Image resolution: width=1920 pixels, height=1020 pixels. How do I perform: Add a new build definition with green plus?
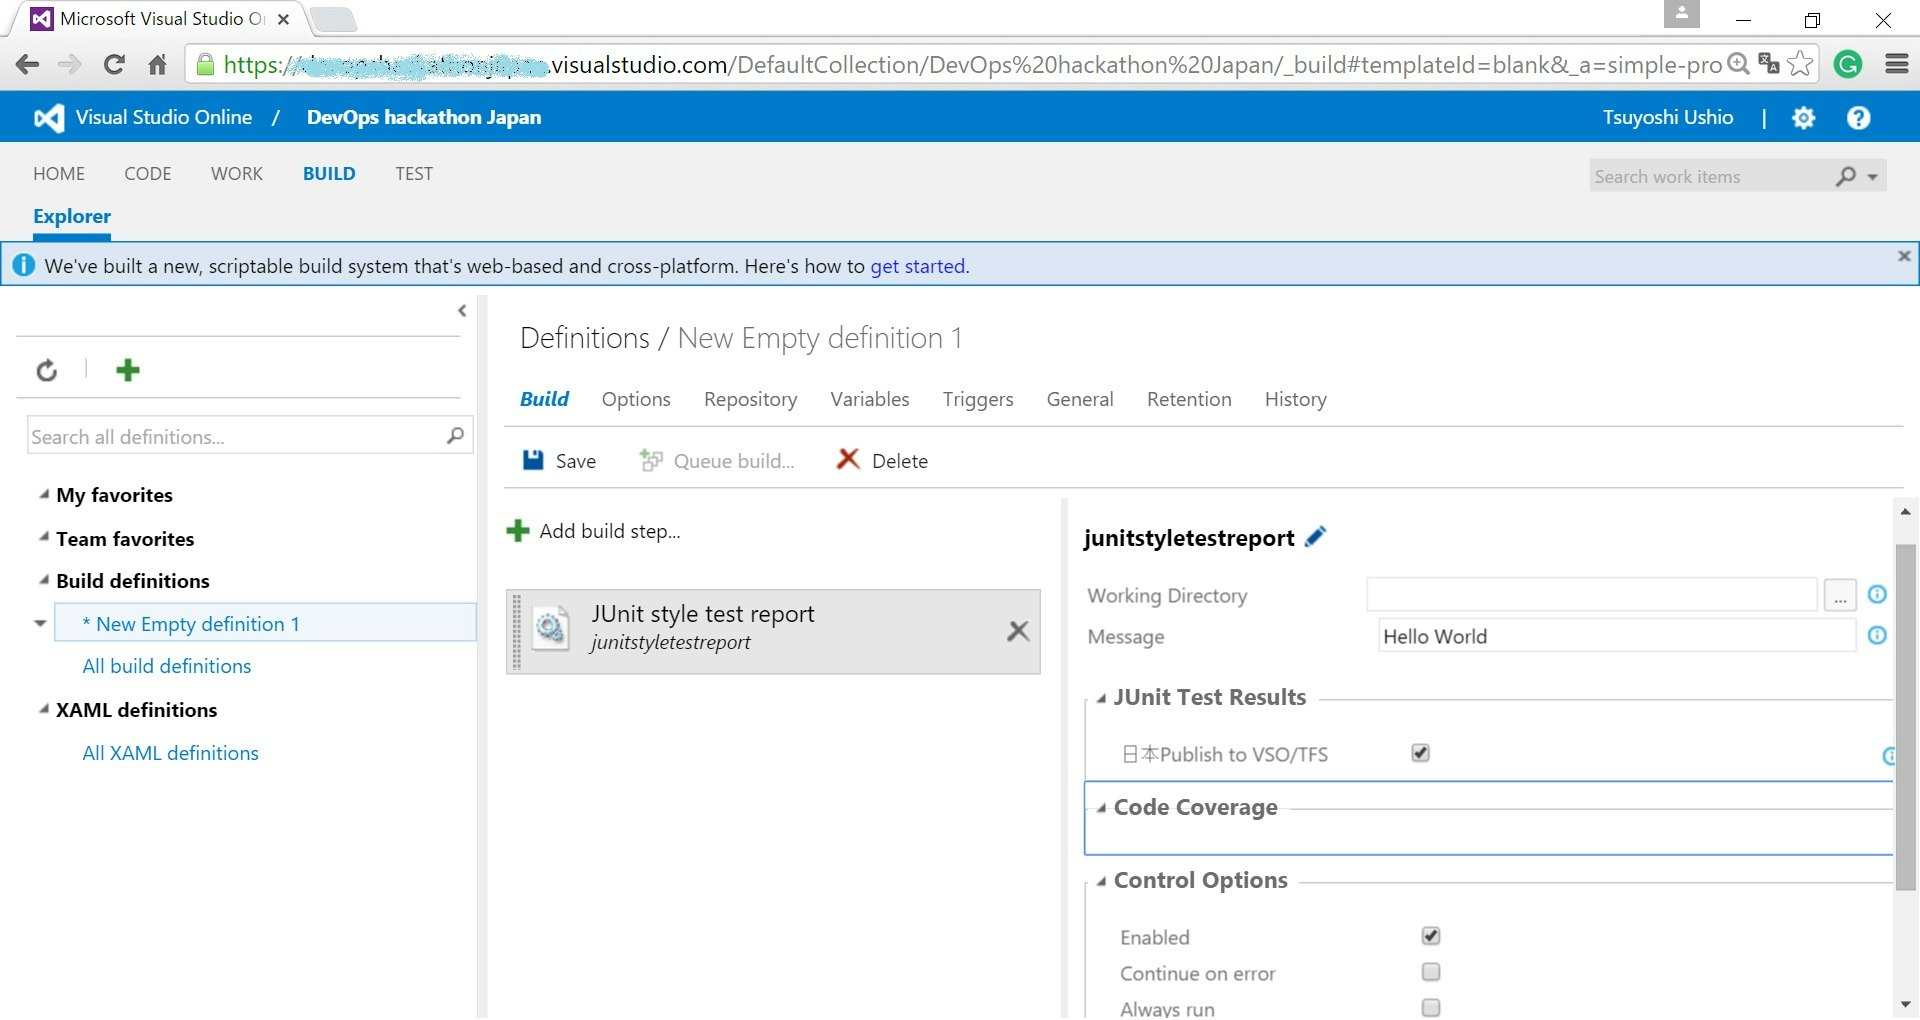pyautogui.click(x=127, y=370)
